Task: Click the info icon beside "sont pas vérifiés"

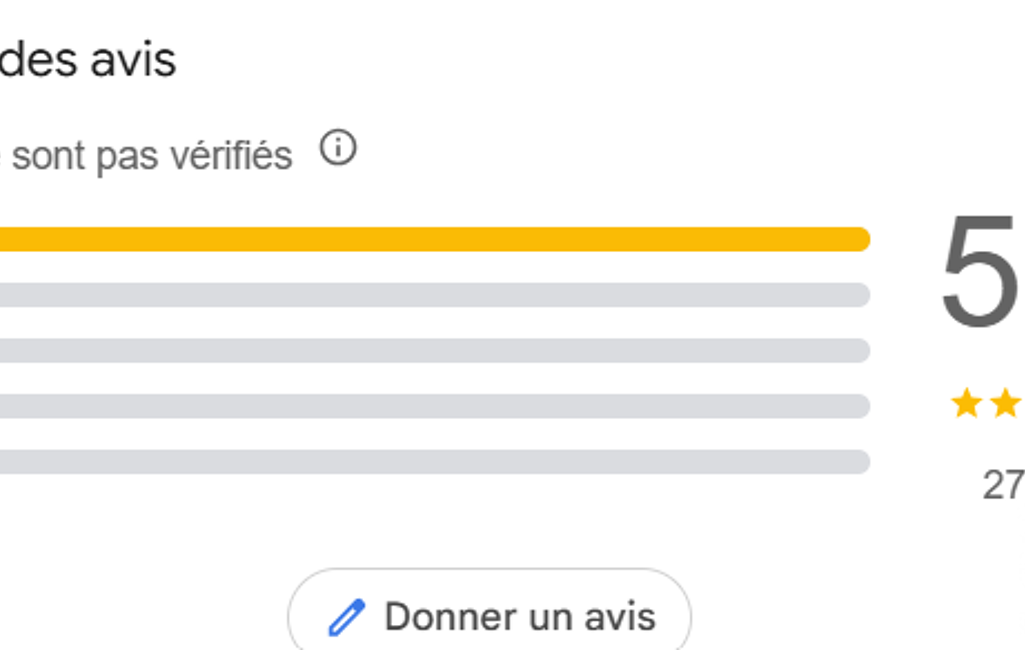Action: (338, 147)
